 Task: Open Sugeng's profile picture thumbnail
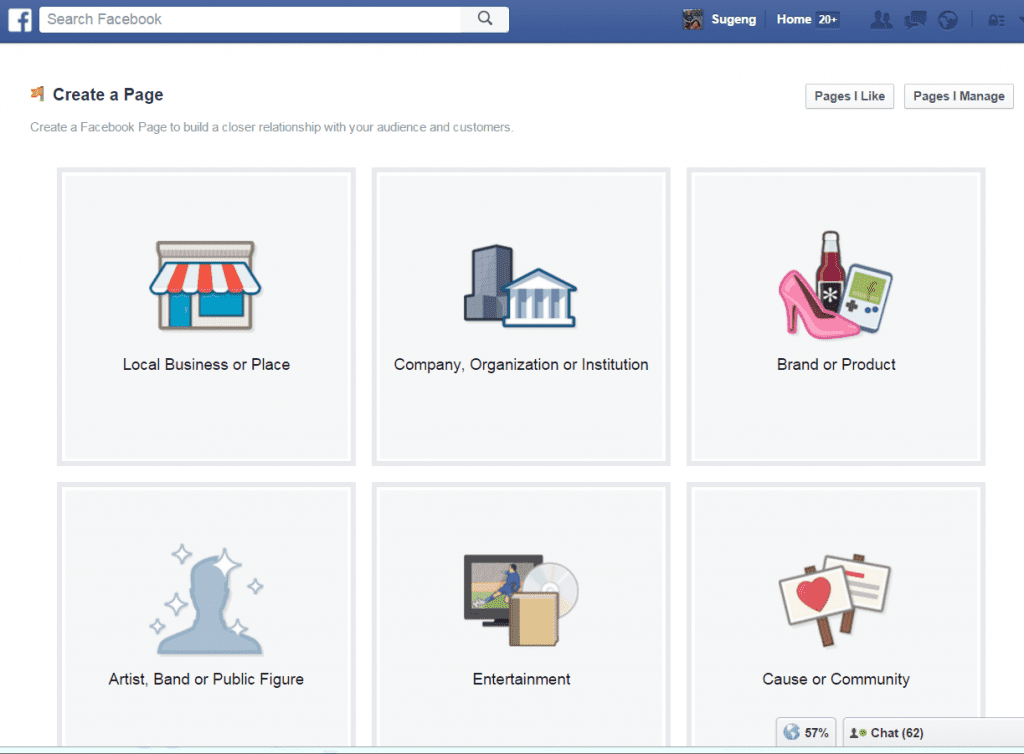[x=692, y=20]
